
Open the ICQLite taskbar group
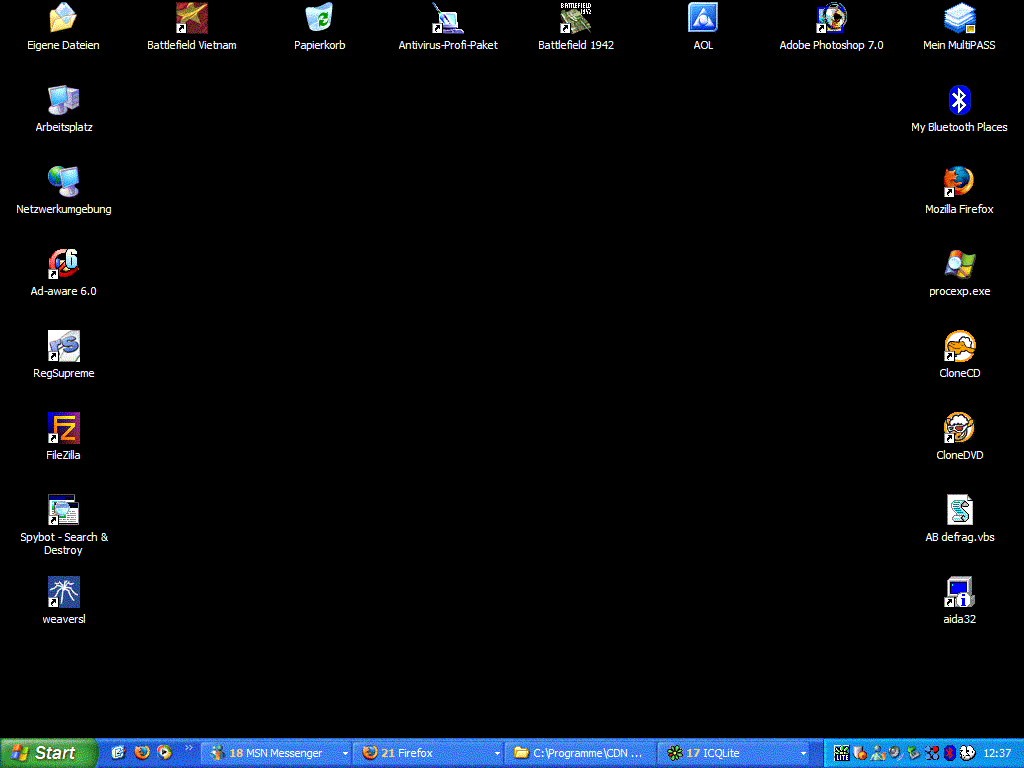click(733, 753)
